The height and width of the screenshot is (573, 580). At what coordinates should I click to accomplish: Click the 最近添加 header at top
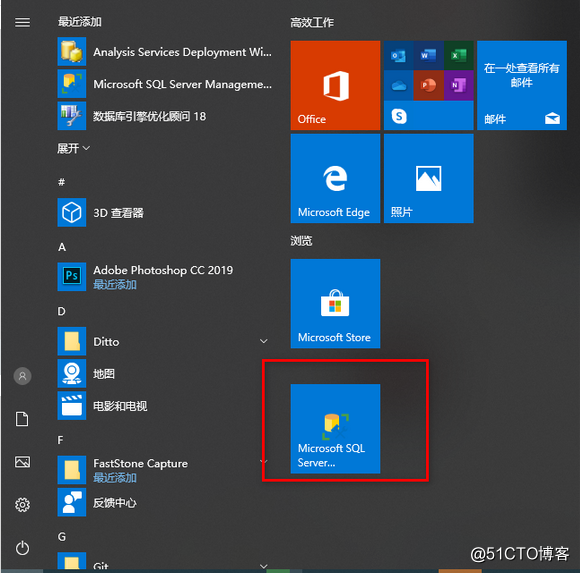(x=80, y=22)
